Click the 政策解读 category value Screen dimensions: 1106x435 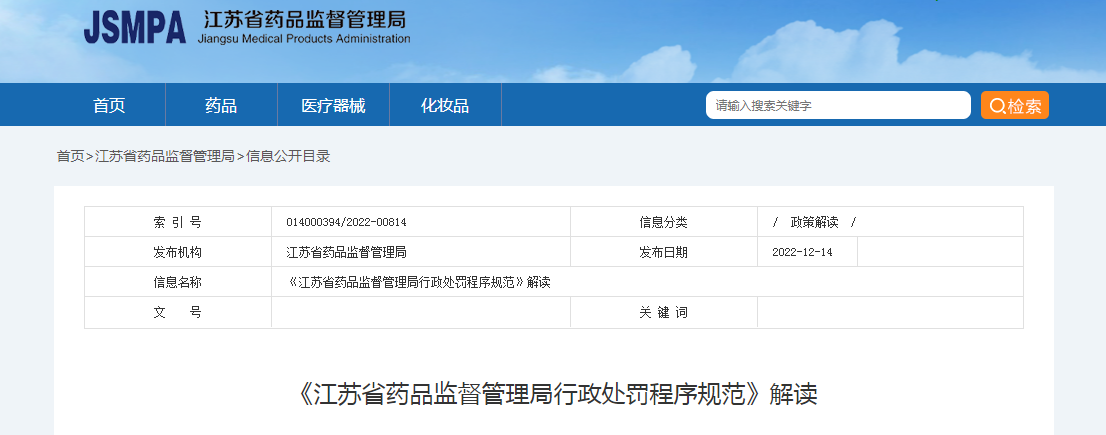click(815, 223)
